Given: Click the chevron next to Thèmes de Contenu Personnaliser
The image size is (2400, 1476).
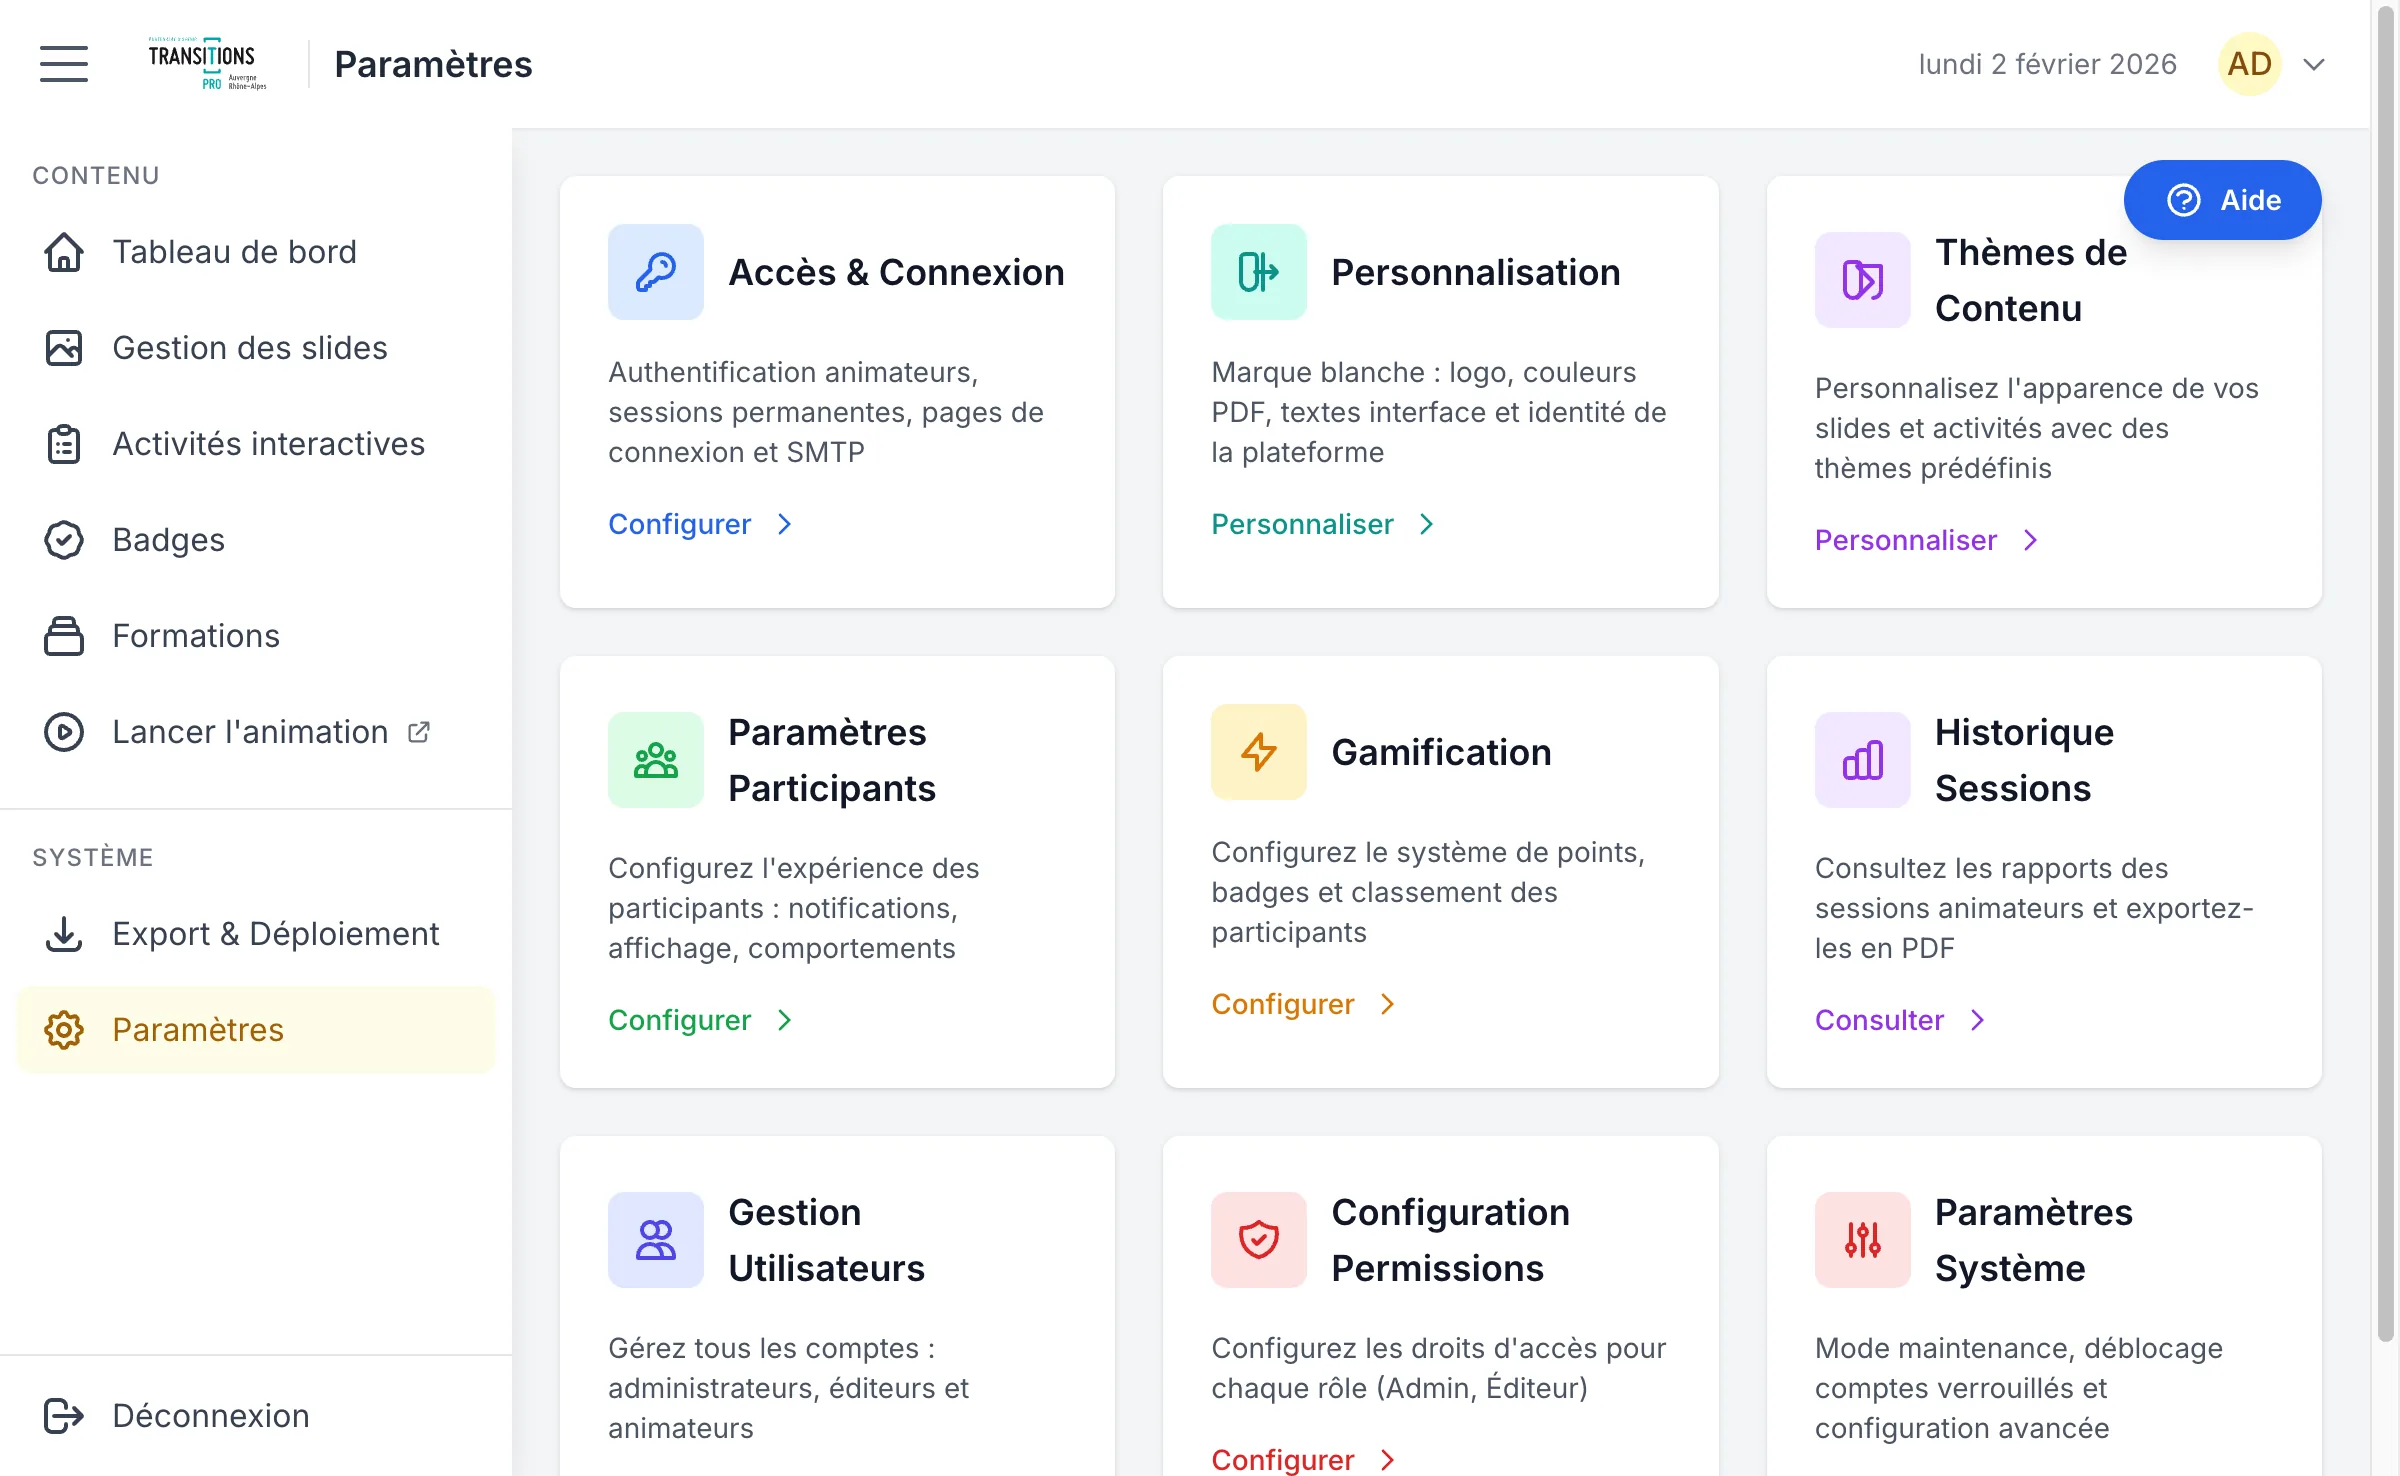Looking at the screenshot, I should (2031, 540).
